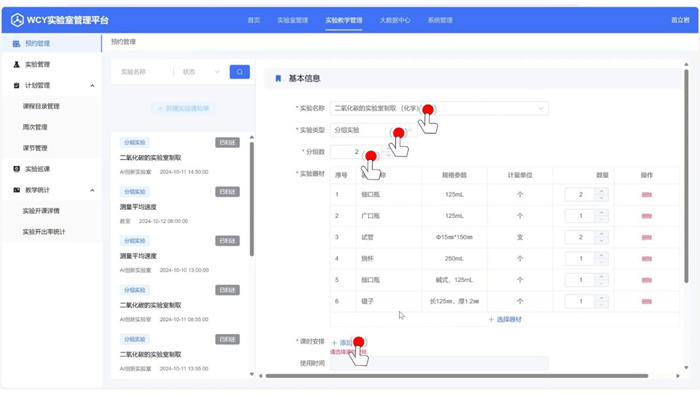
Task: Delete the 试管 row in equipment table
Action: pyautogui.click(x=646, y=237)
